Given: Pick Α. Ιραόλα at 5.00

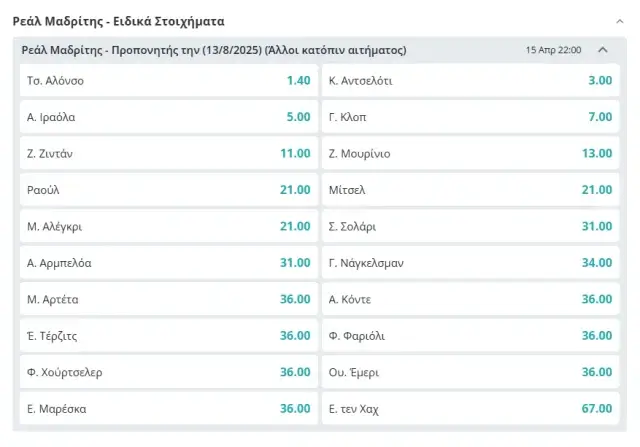Looking at the screenshot, I should tap(169, 117).
